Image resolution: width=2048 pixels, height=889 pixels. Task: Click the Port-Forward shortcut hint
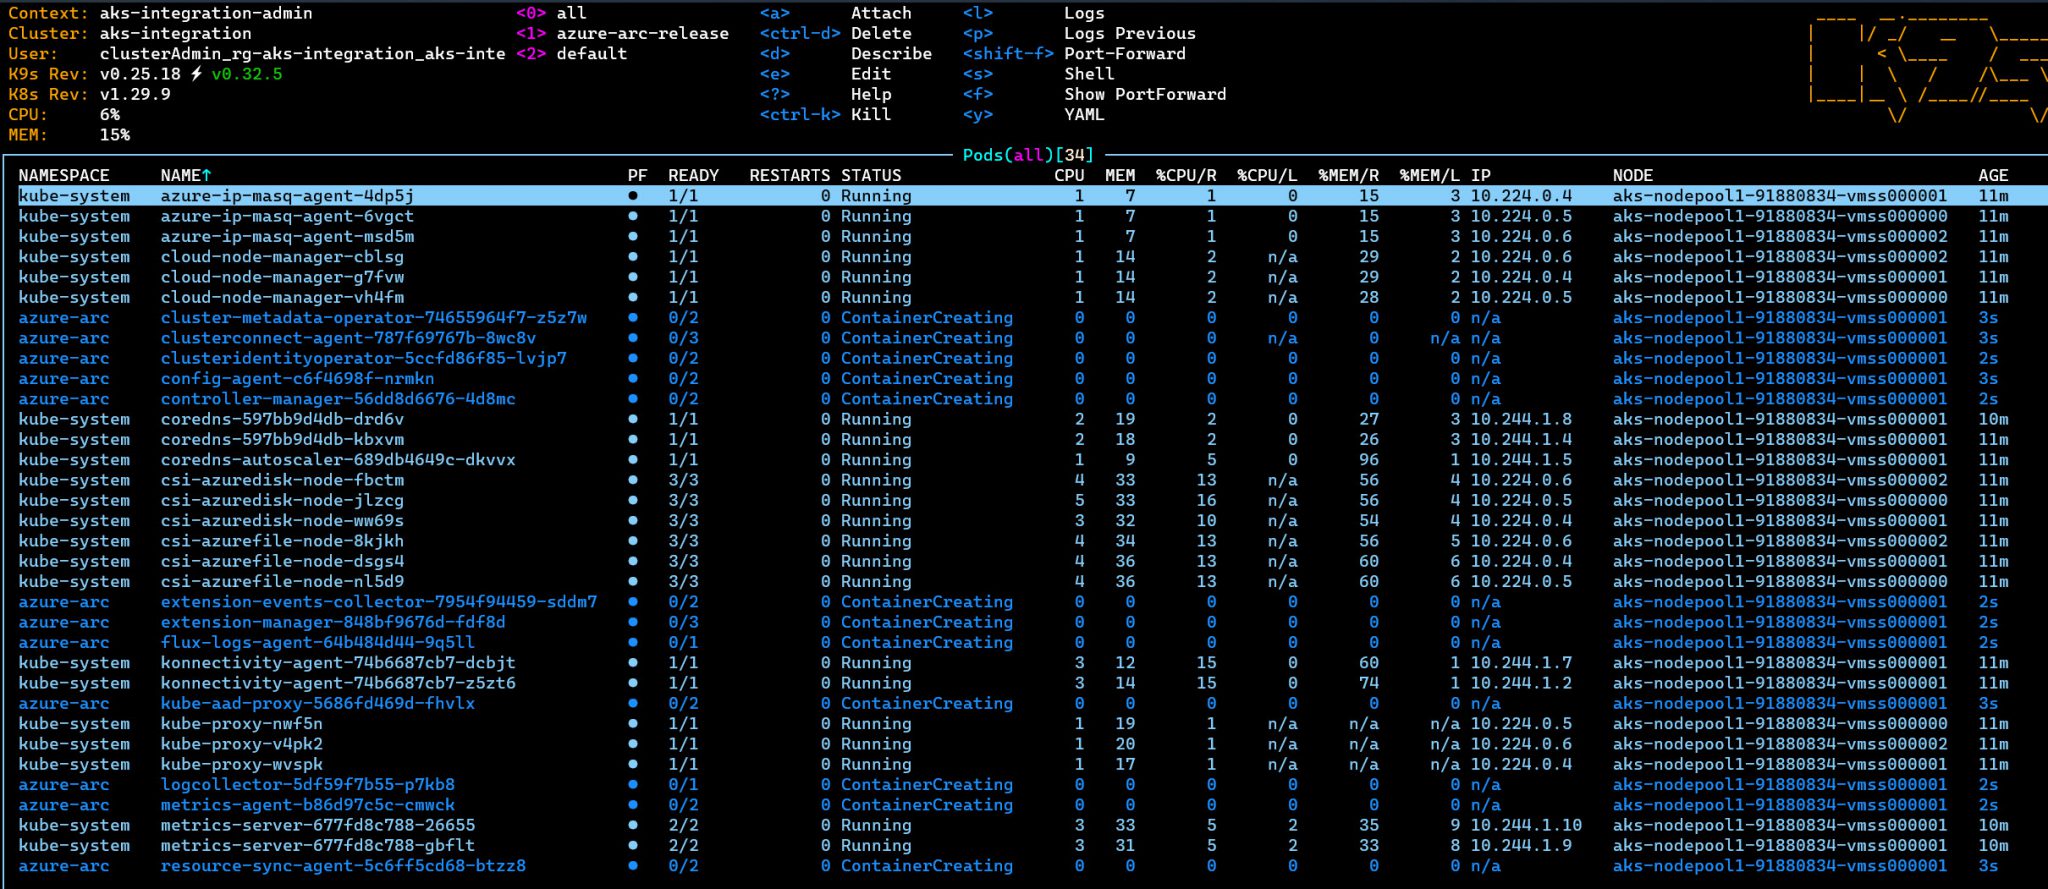coord(1124,54)
